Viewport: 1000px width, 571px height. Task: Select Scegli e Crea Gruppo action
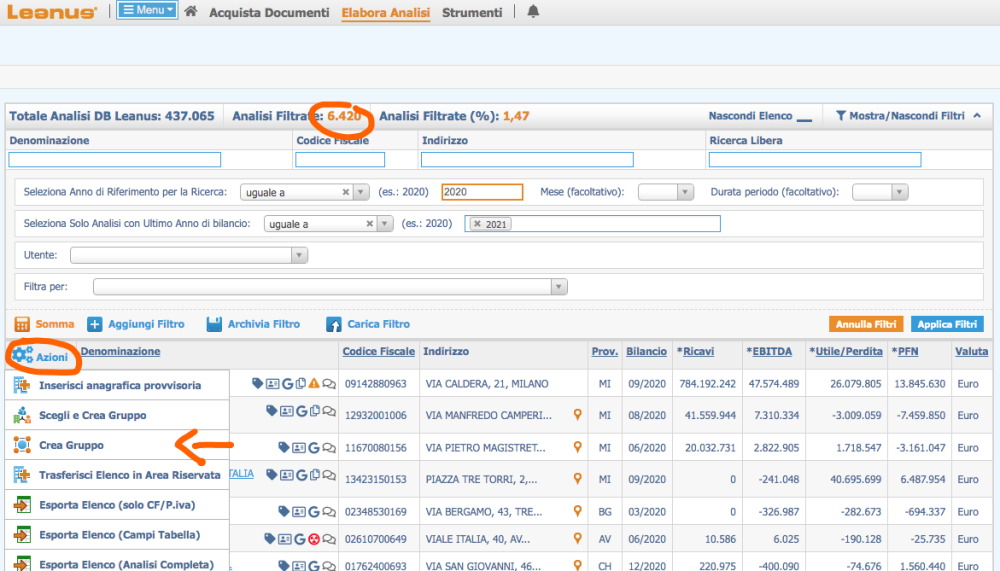pyautogui.click(x=117, y=415)
